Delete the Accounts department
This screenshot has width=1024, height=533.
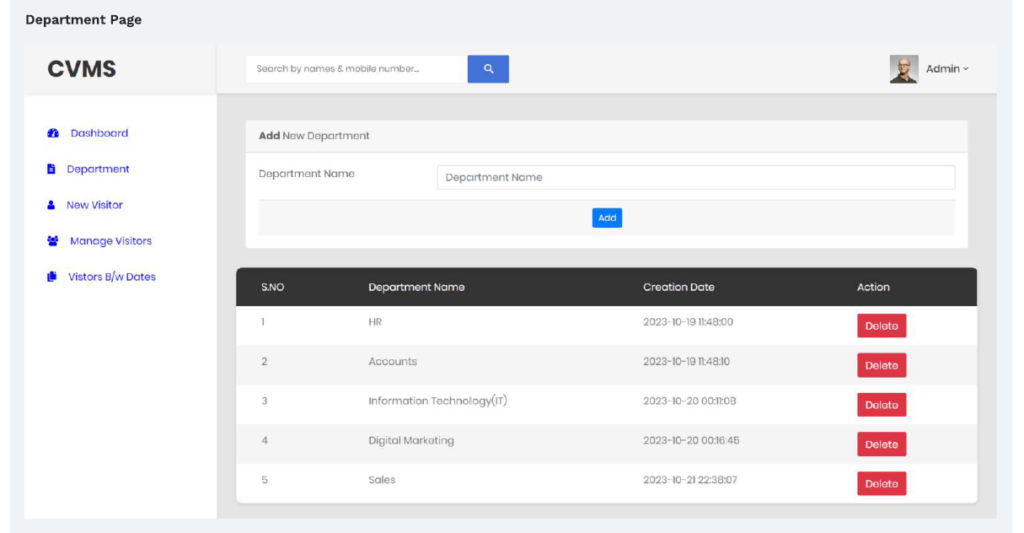click(881, 365)
